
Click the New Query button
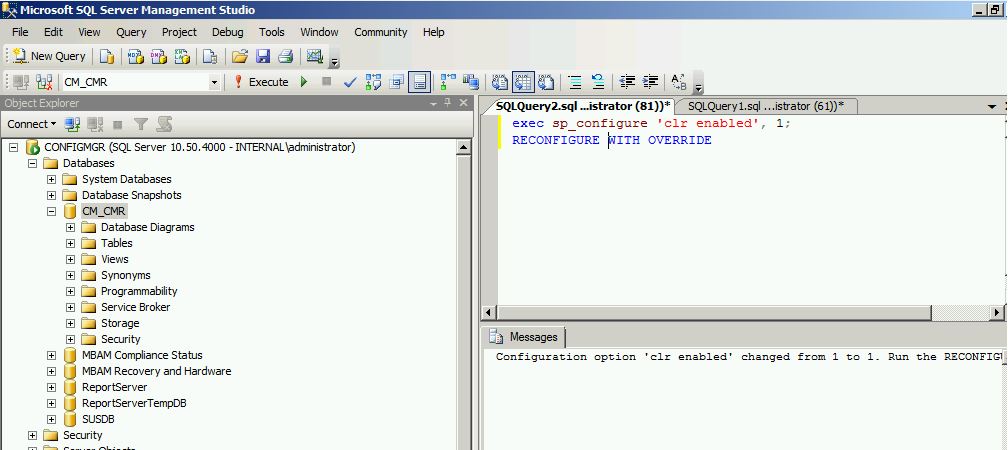point(49,57)
